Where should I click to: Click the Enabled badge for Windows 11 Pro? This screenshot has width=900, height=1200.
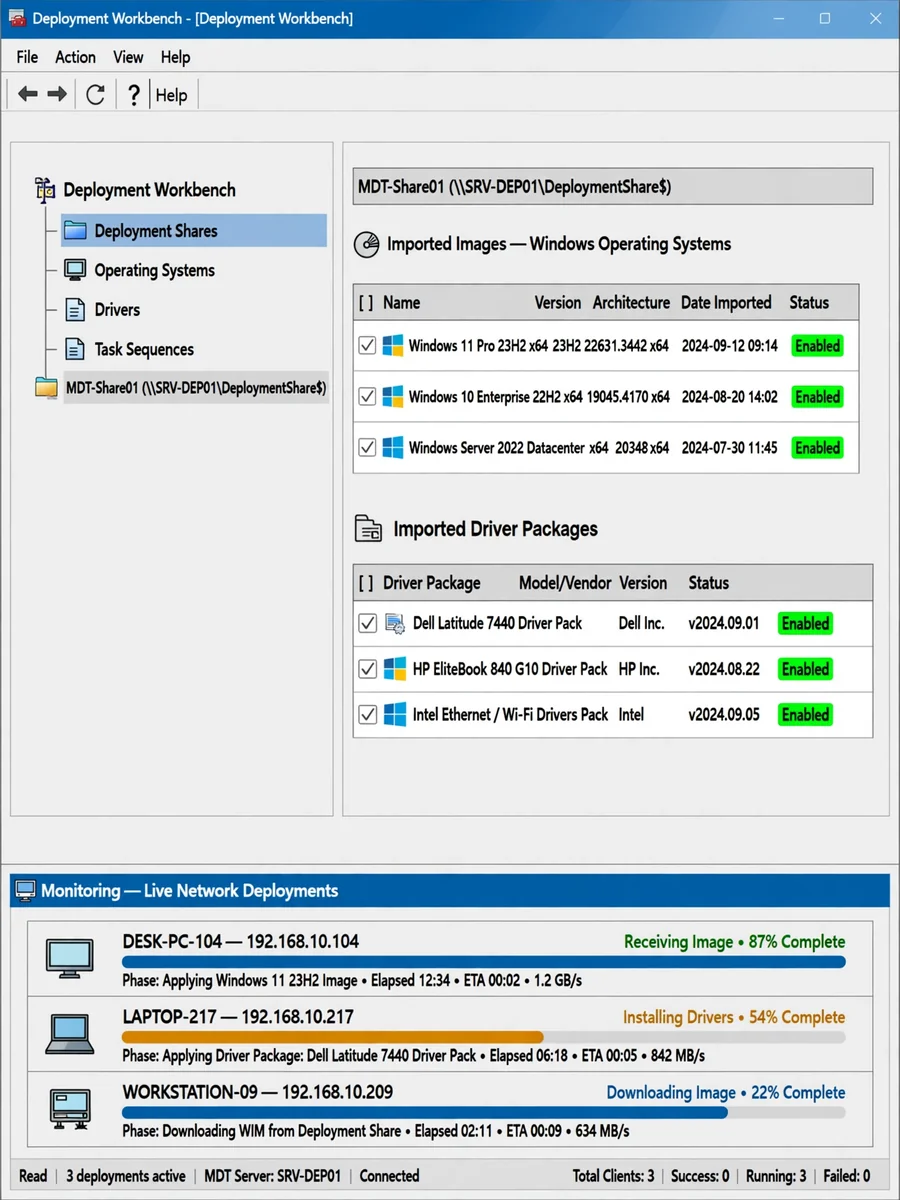pyautogui.click(x=817, y=346)
